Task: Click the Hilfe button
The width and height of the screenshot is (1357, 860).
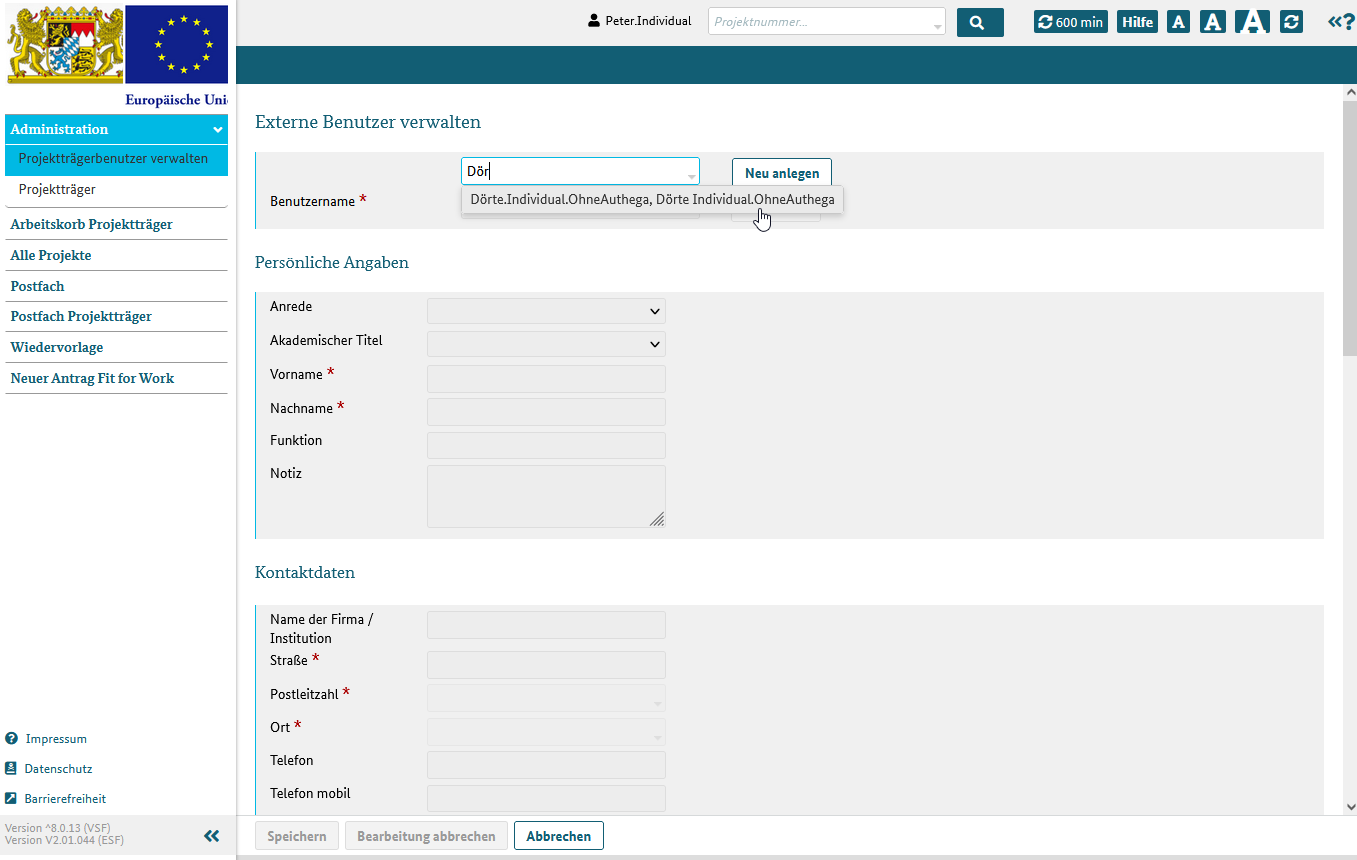Action: pos(1138,22)
